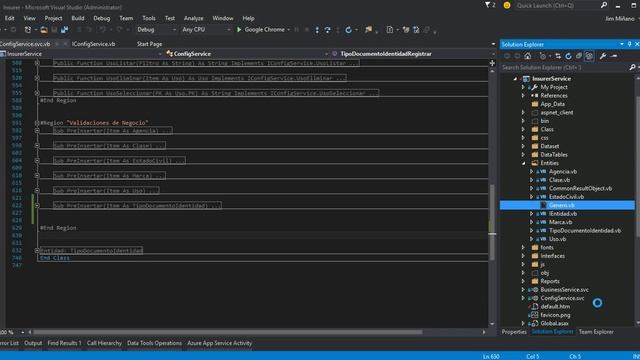This screenshot has height=360, width=640.
Task: Open the Azure App Service Activity tab
Action: pyautogui.click(x=220, y=343)
